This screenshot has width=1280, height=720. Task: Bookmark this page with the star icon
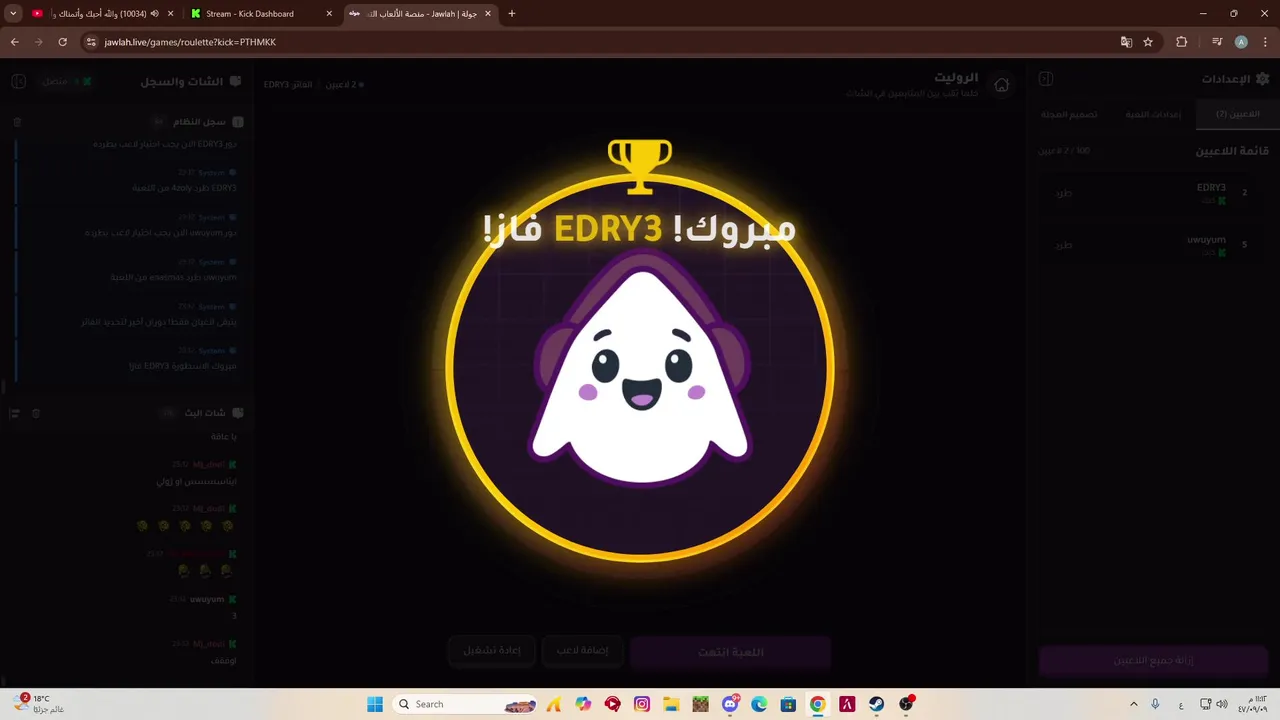[x=1148, y=42]
